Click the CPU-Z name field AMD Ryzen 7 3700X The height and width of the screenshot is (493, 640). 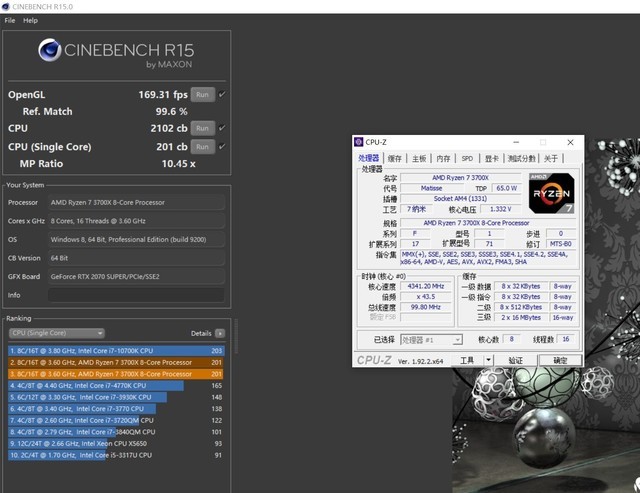[460, 178]
